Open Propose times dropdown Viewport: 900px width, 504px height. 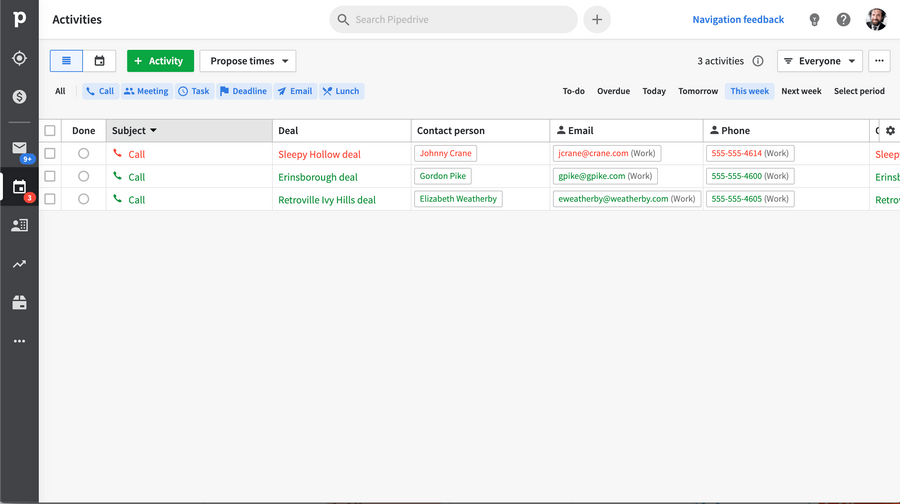tap(248, 61)
